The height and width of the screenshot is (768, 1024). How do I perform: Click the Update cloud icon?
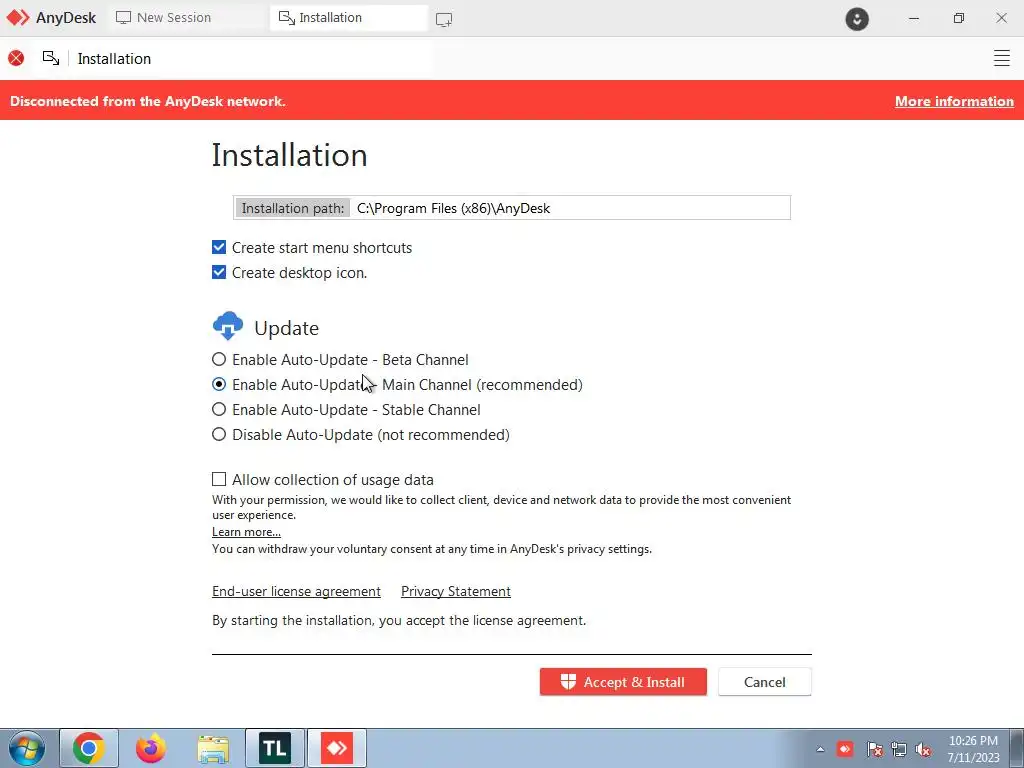point(228,326)
